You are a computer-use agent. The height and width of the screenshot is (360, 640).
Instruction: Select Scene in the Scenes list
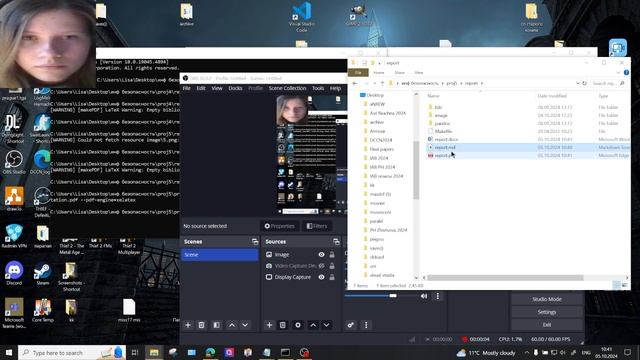coord(220,255)
